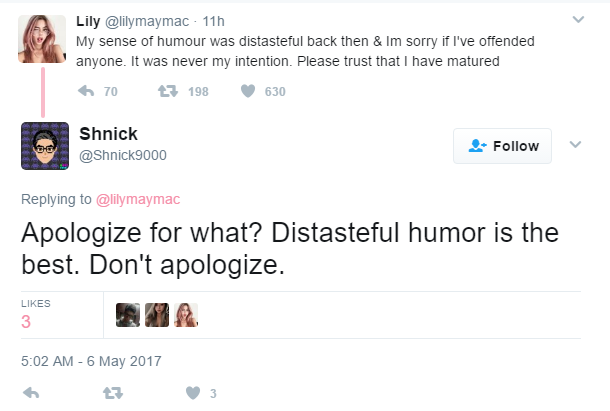Open Lily's profile picture
This screenshot has width=610, height=411.
click(x=44, y=40)
